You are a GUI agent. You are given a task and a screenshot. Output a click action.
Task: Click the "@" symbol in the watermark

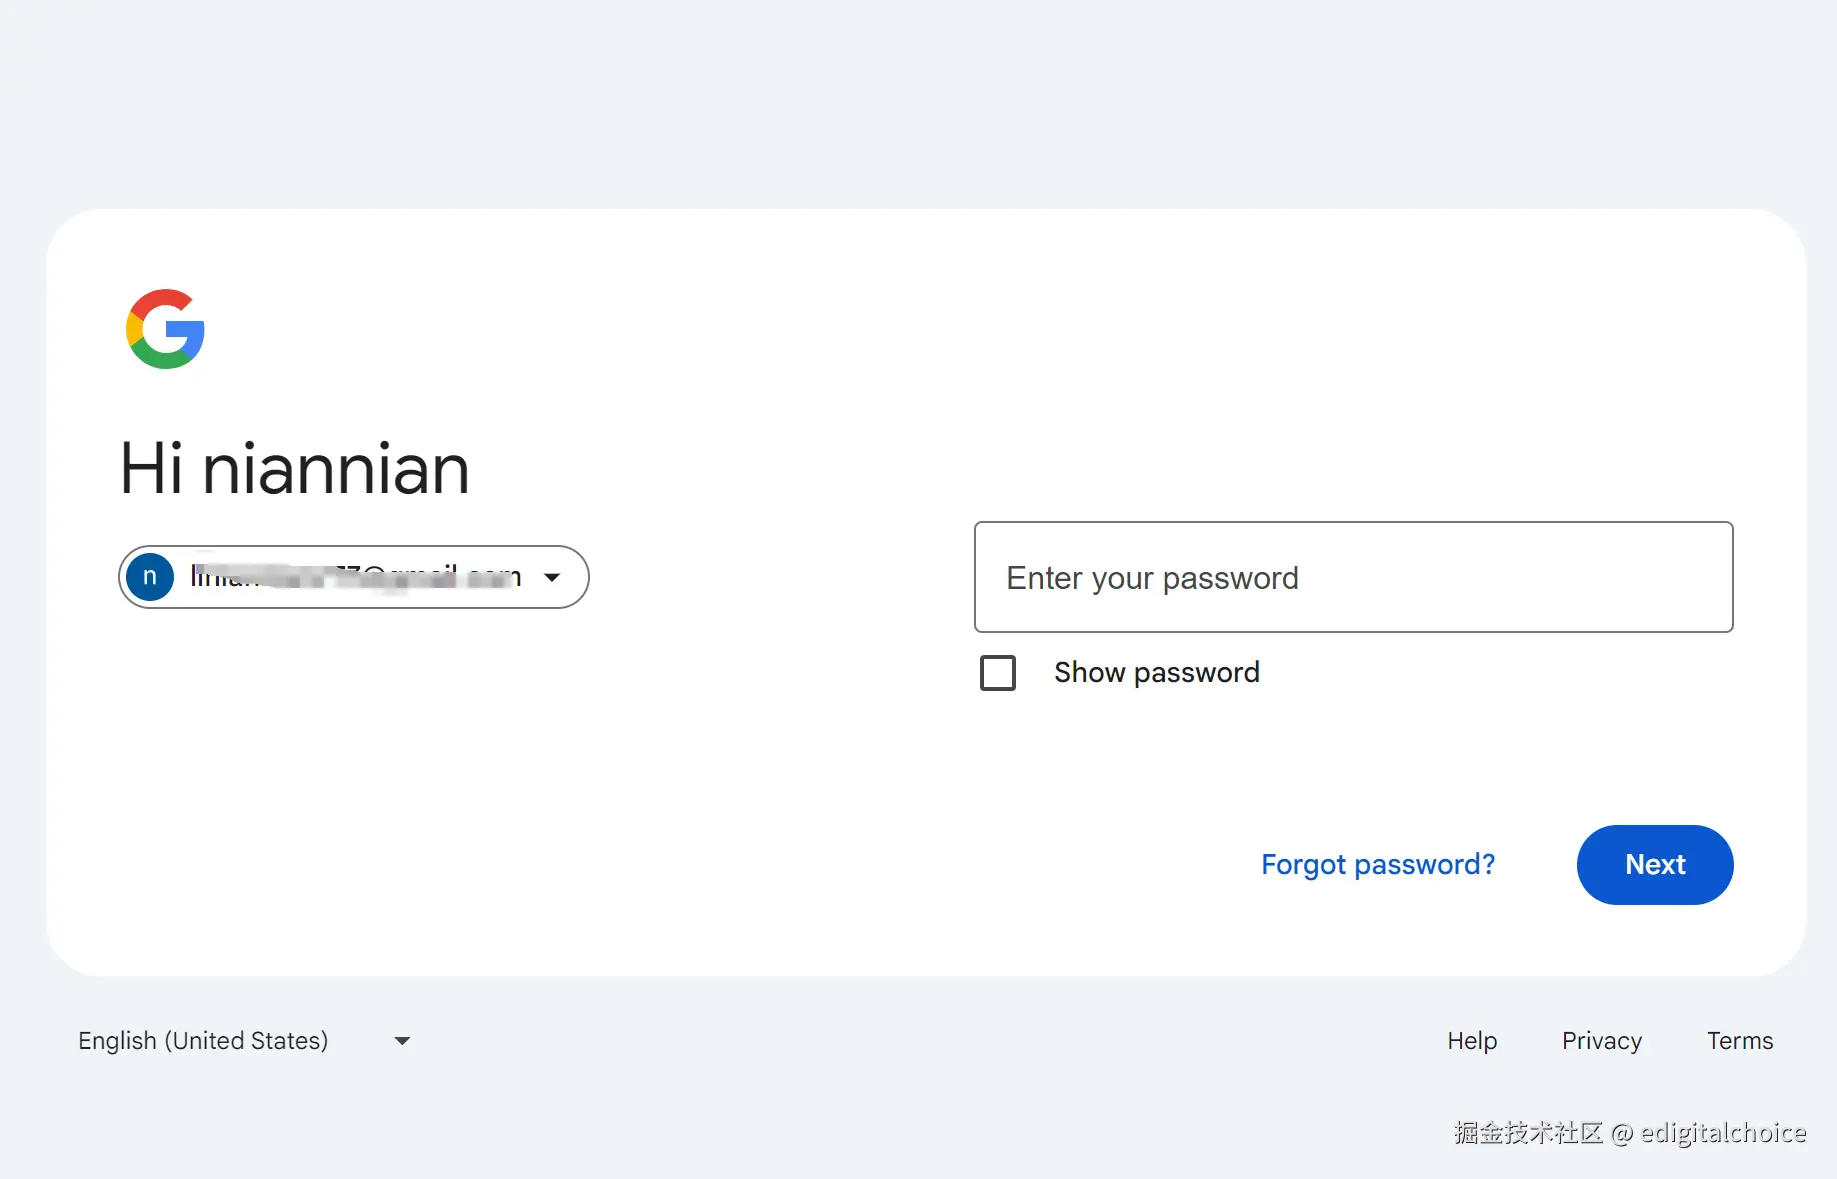coord(1622,1134)
